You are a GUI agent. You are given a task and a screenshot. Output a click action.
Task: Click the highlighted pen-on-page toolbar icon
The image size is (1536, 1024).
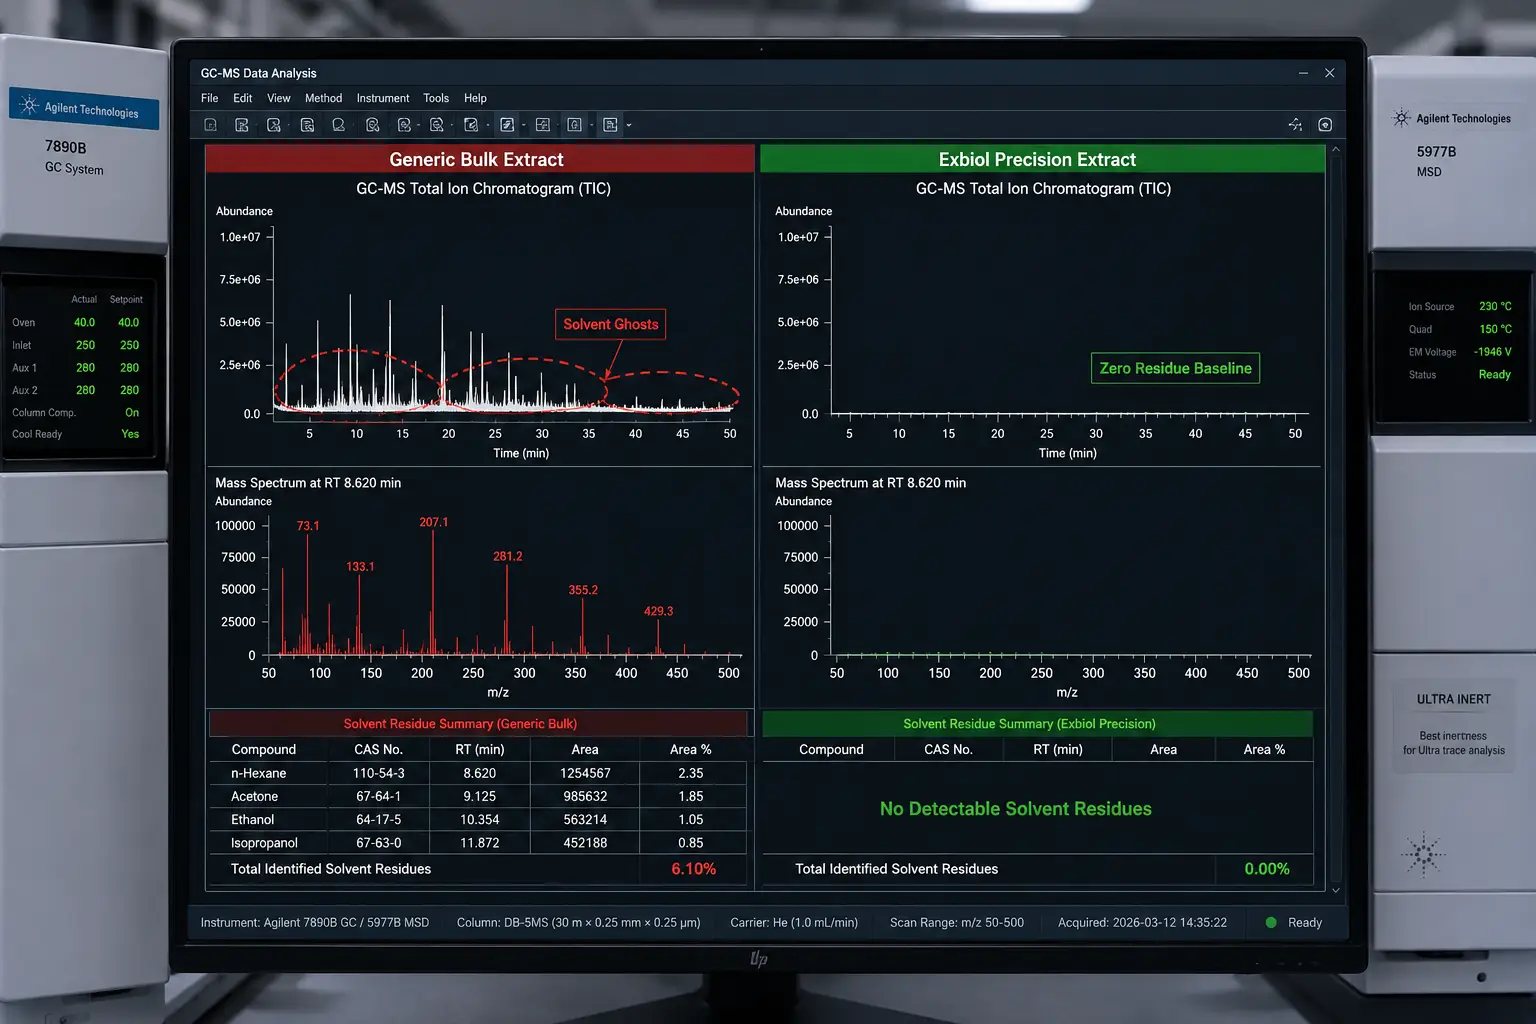(507, 125)
